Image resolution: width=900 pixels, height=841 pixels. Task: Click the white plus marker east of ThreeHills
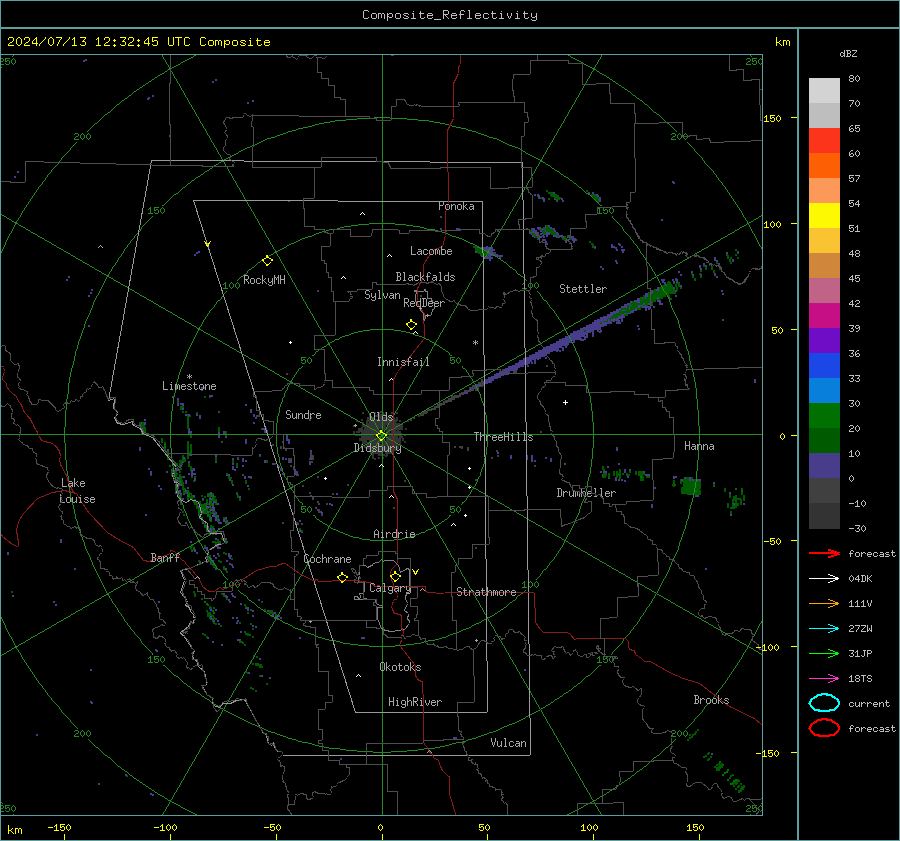565,402
